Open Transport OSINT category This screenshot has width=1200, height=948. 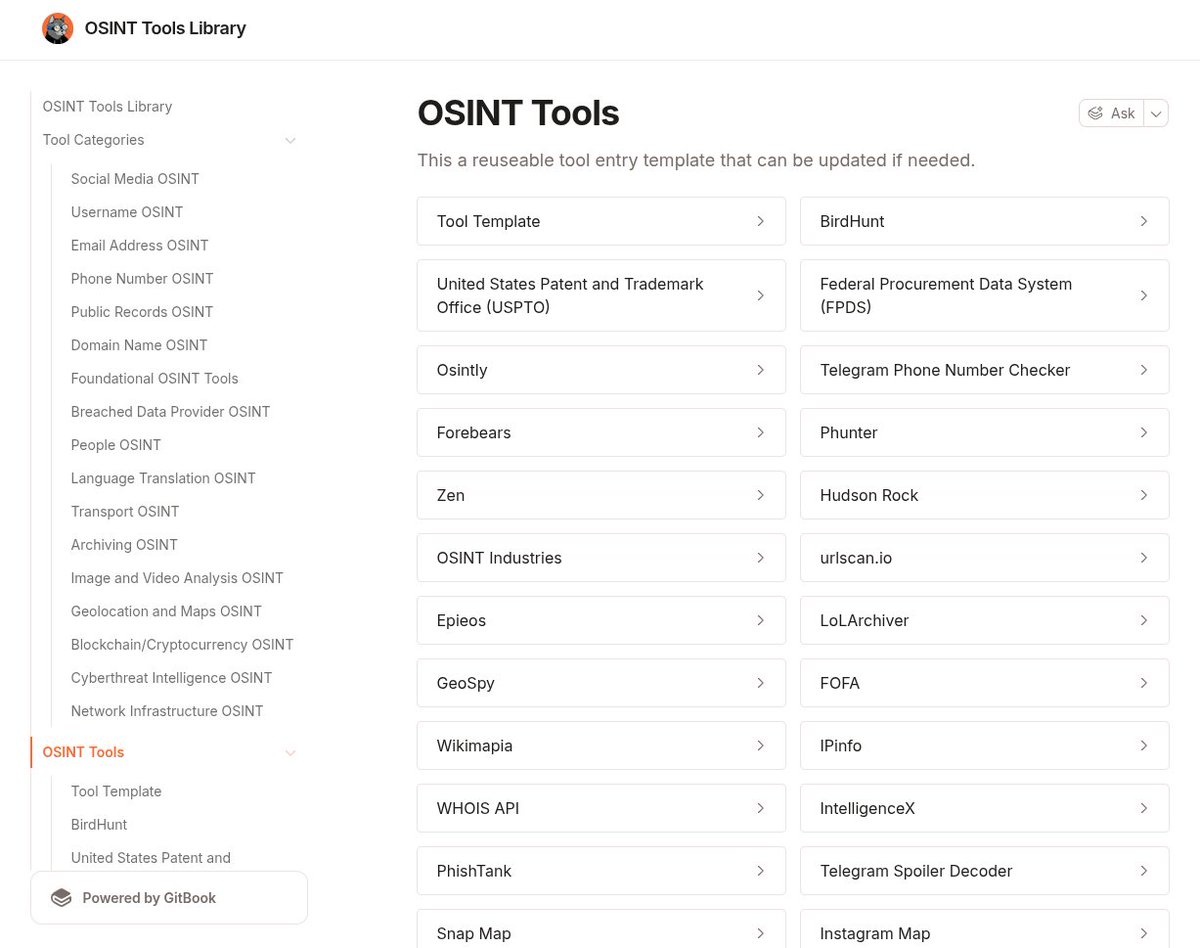point(125,511)
